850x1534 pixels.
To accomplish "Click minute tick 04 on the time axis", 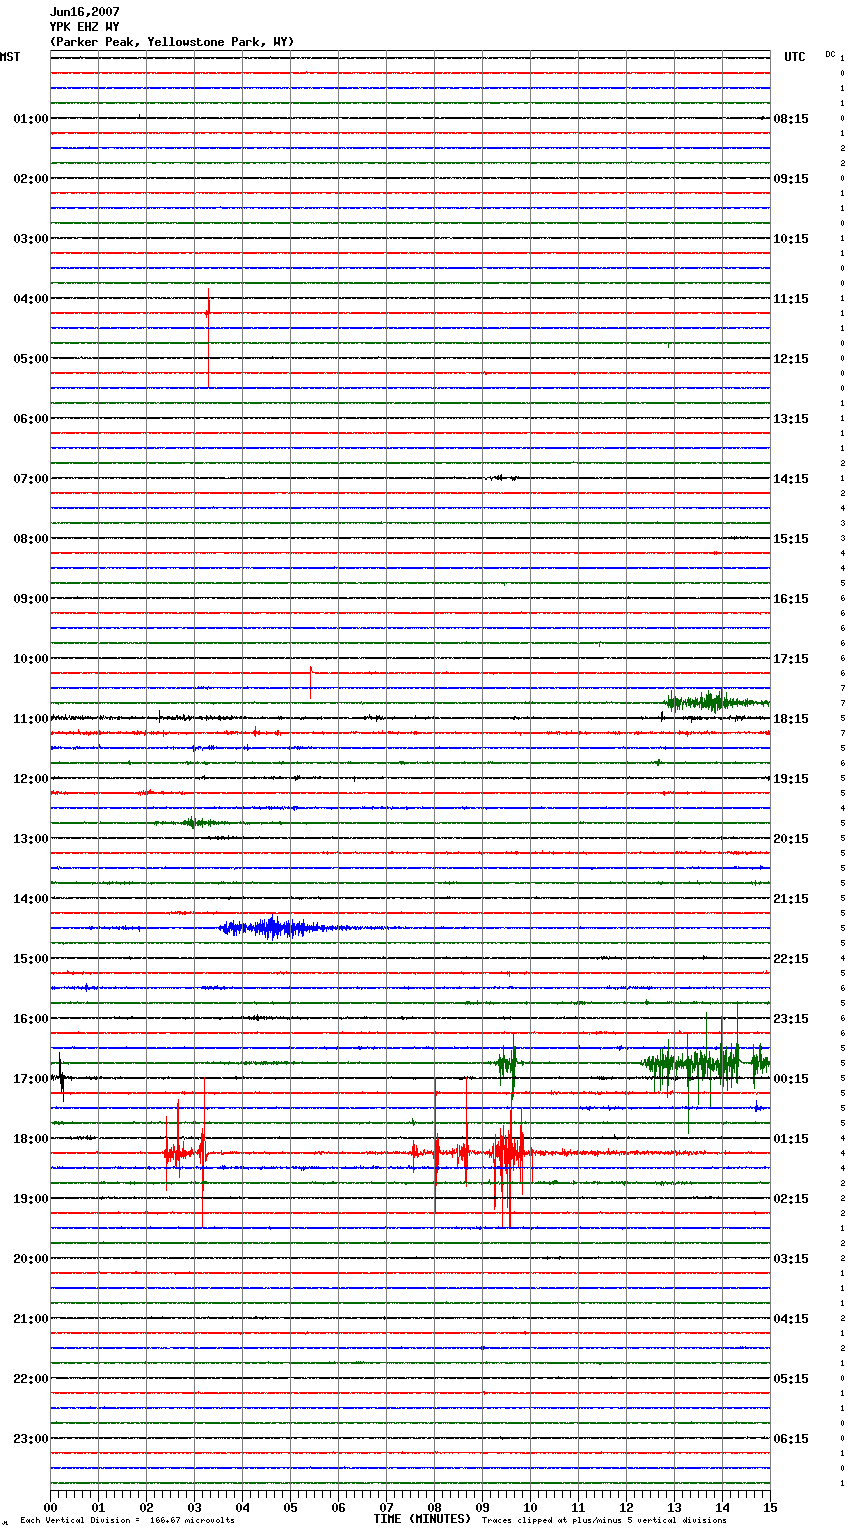I will [242, 1507].
